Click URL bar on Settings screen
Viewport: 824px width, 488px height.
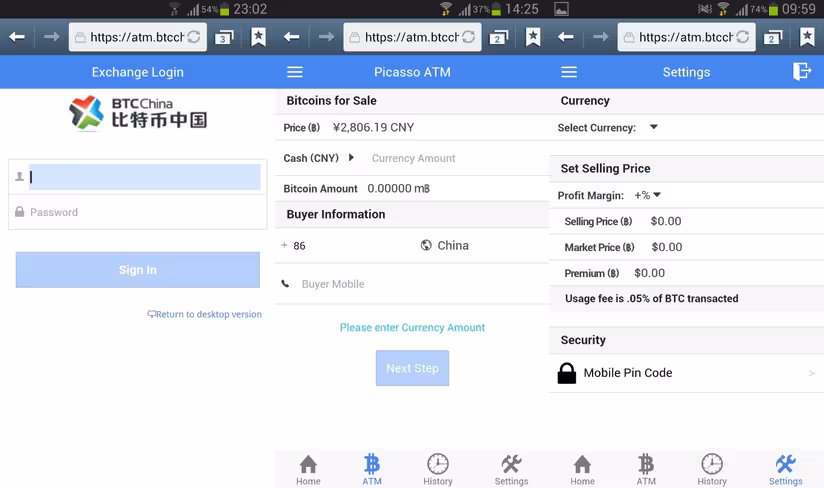click(x=687, y=37)
